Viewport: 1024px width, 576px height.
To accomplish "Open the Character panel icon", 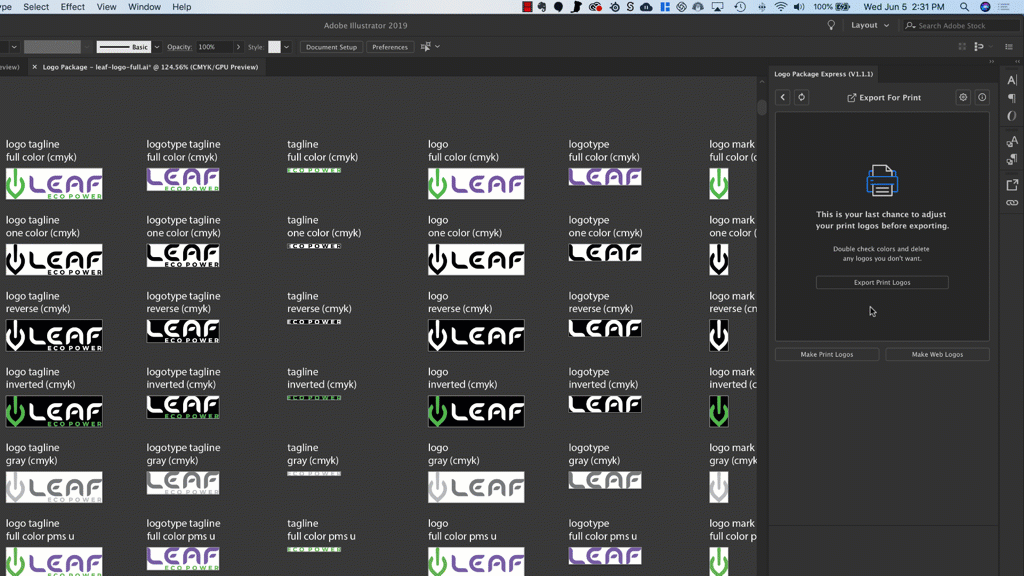I will (1012, 80).
